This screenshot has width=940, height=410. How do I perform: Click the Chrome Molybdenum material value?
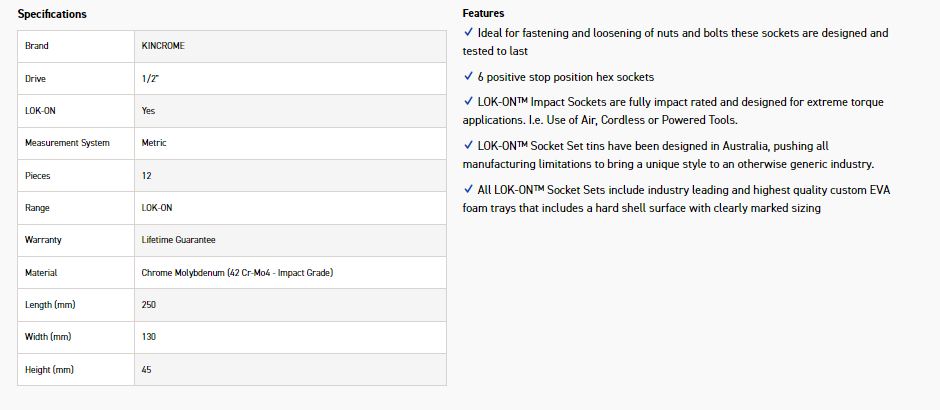pos(237,273)
